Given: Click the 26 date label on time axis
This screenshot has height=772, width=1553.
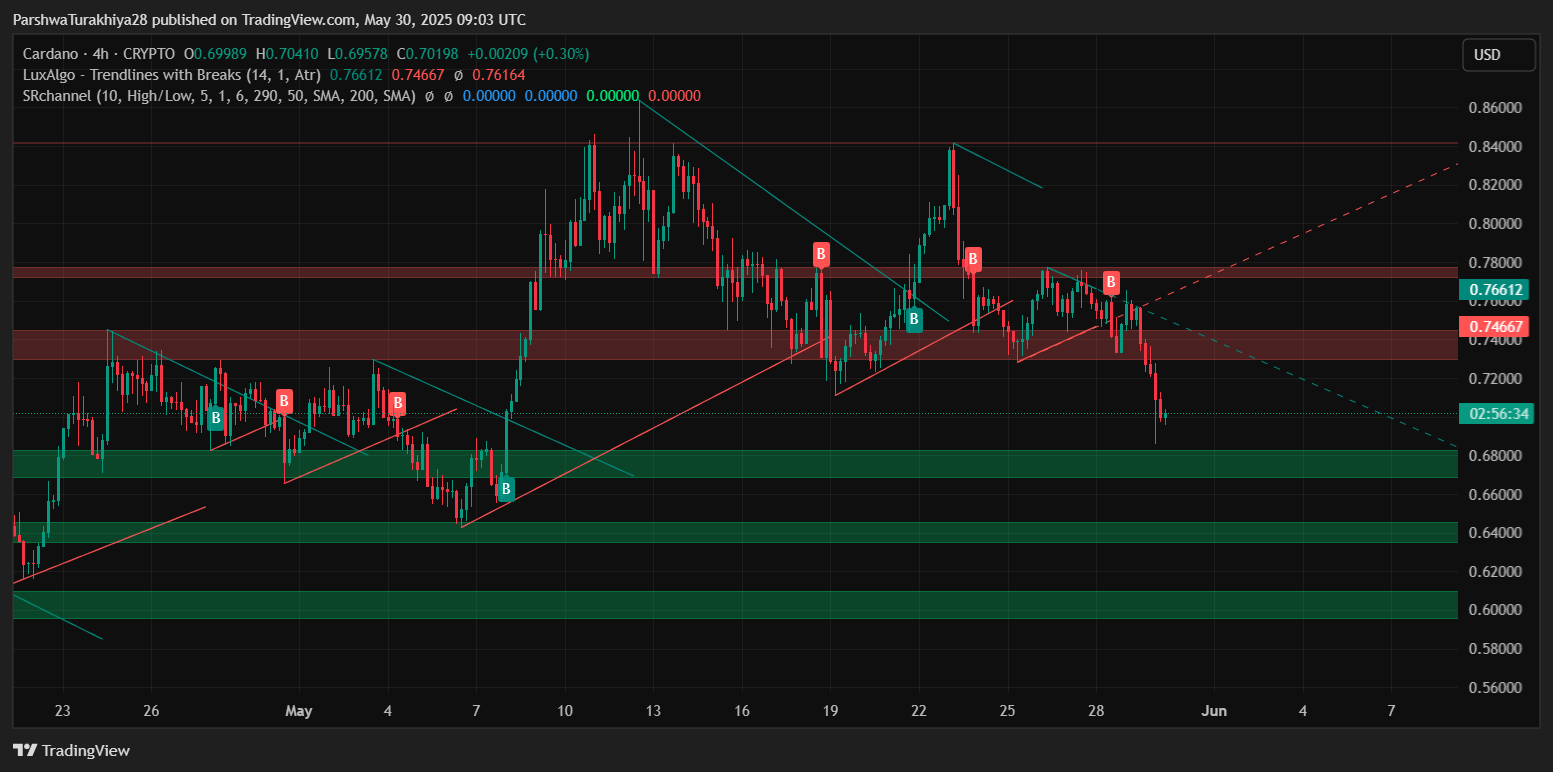Looking at the screenshot, I should point(151,711).
